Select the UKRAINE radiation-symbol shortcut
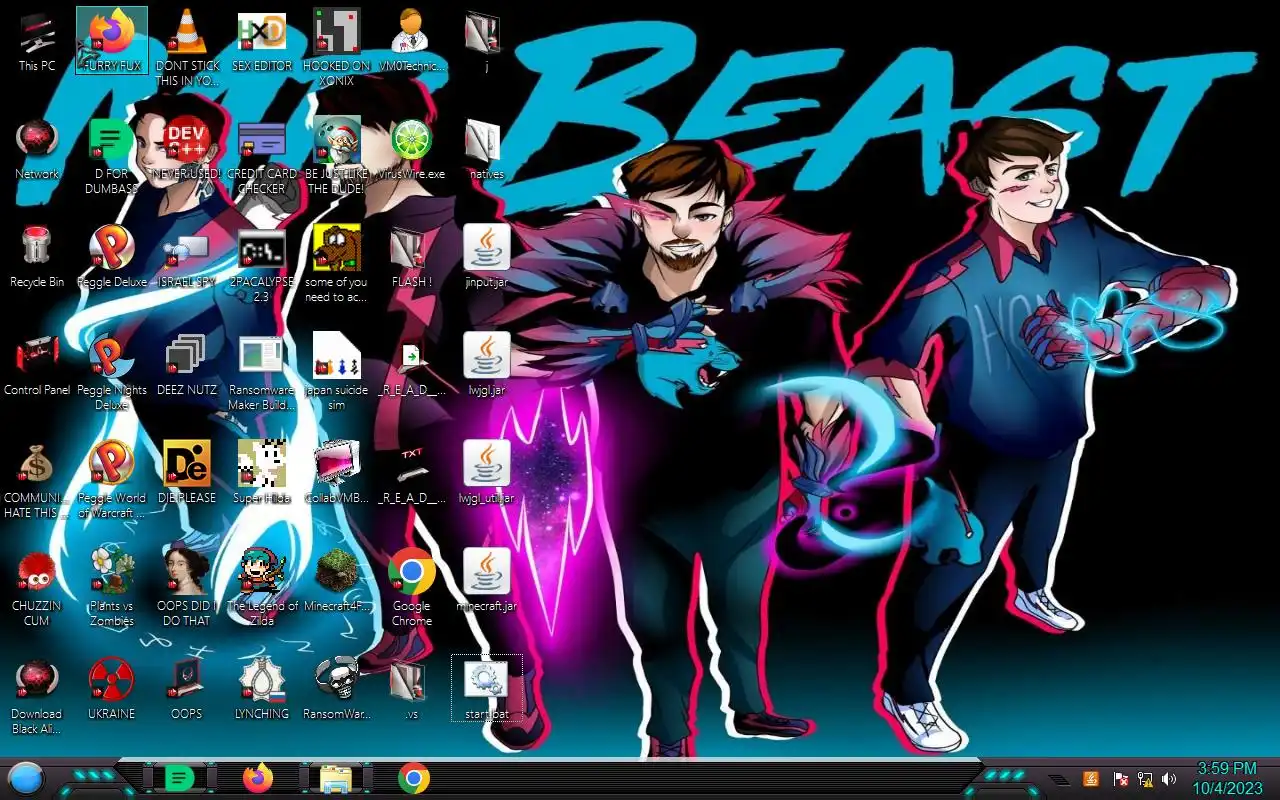 pyautogui.click(x=112, y=689)
